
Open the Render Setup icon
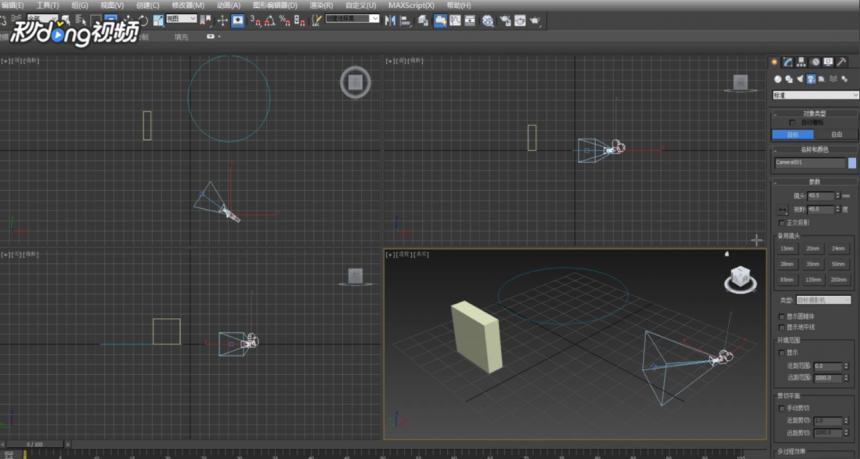pyautogui.click(x=505, y=21)
